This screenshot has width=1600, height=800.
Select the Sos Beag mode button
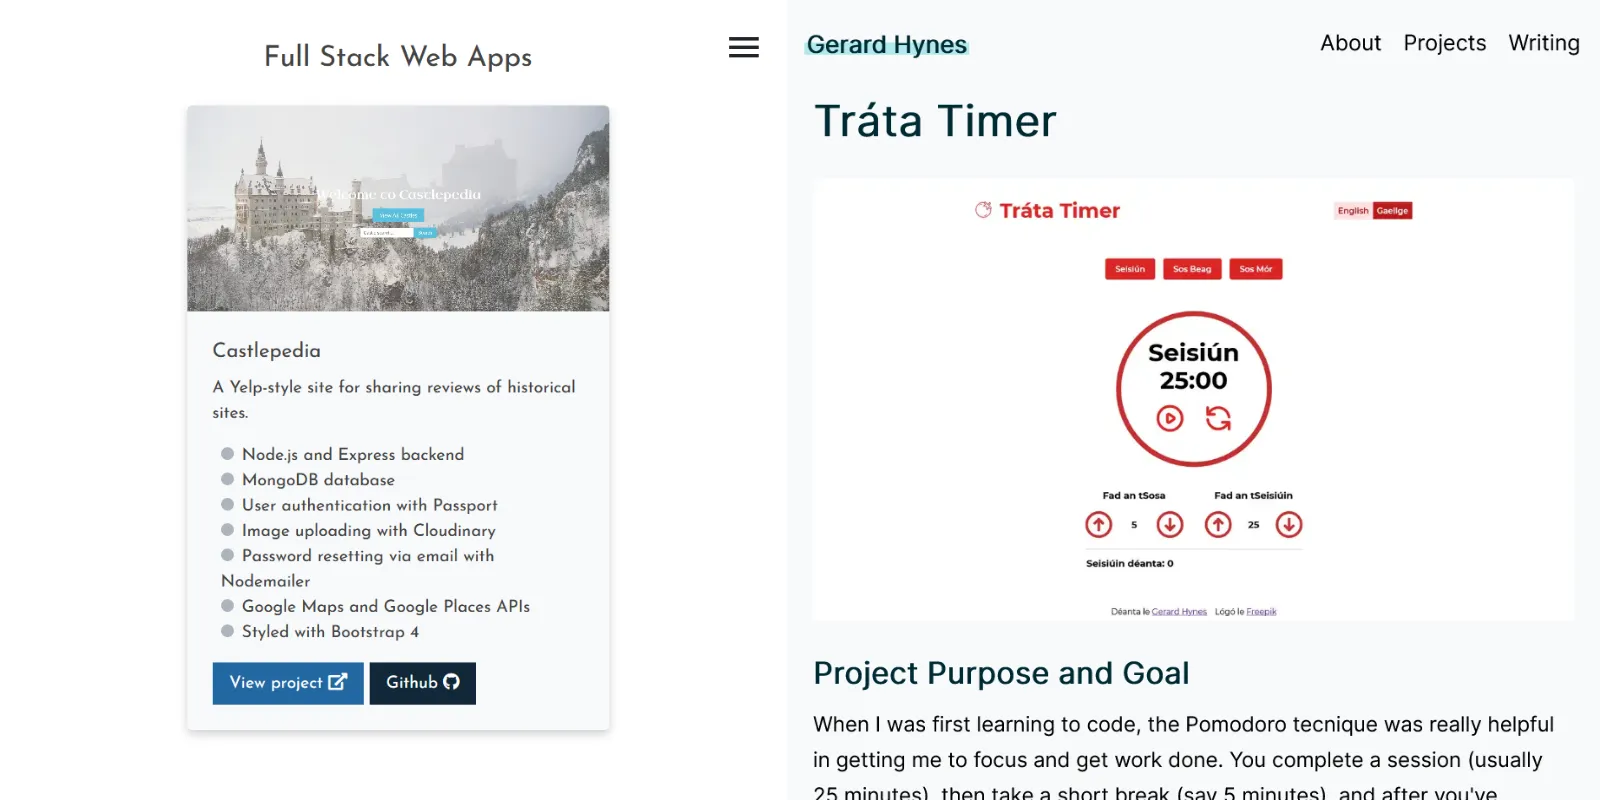1192,269
